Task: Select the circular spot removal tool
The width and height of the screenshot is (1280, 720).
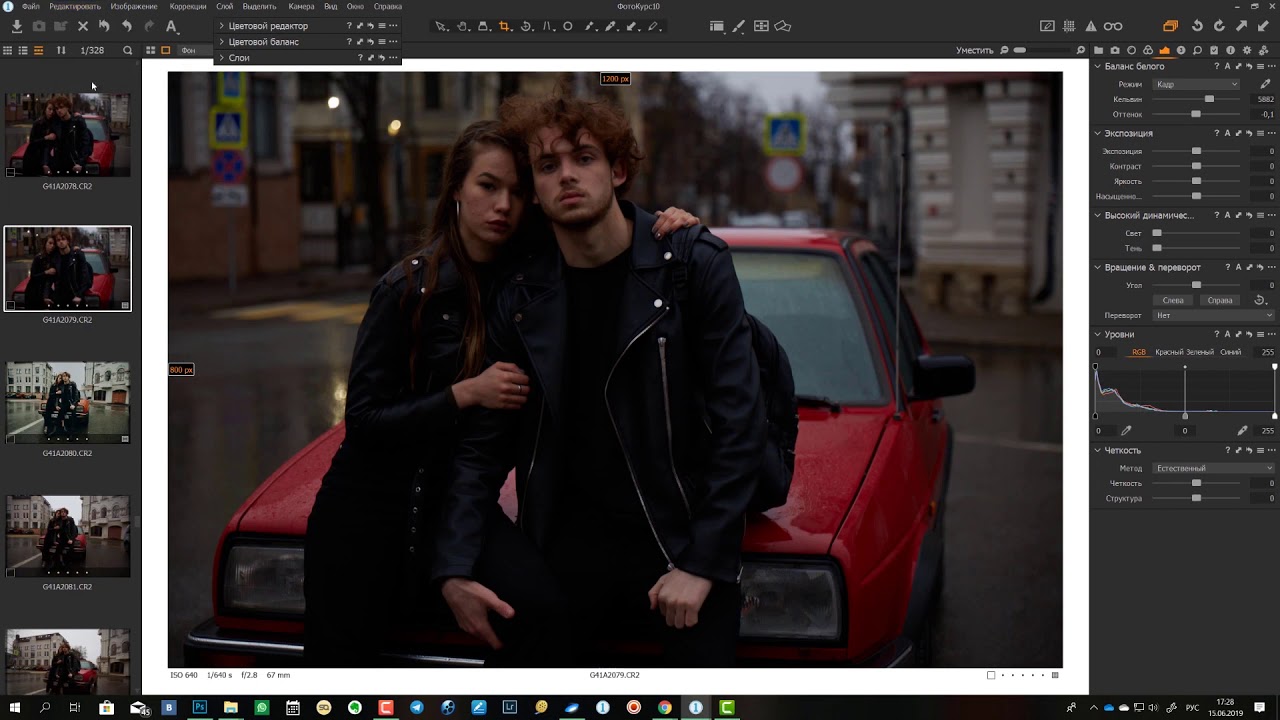Action: 568,26
